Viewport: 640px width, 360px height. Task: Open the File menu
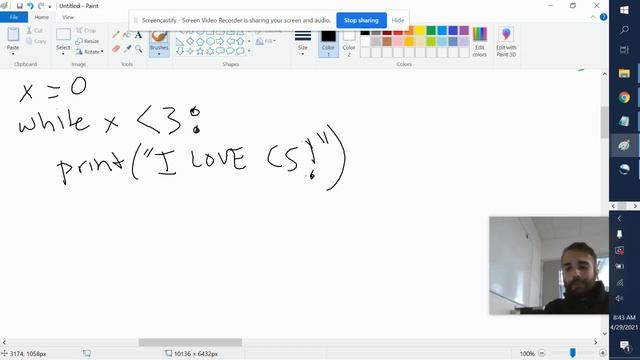tap(14, 17)
